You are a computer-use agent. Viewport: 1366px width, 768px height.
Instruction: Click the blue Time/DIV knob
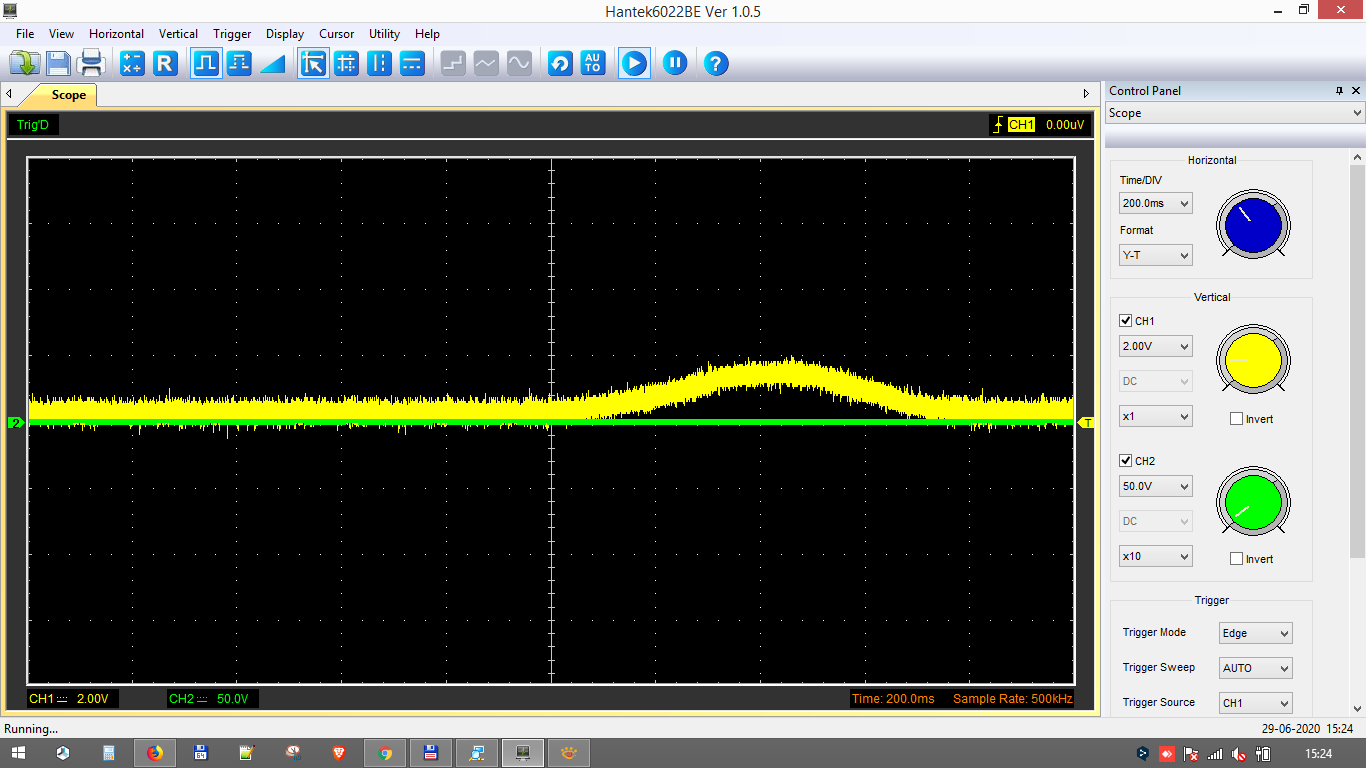1253,225
